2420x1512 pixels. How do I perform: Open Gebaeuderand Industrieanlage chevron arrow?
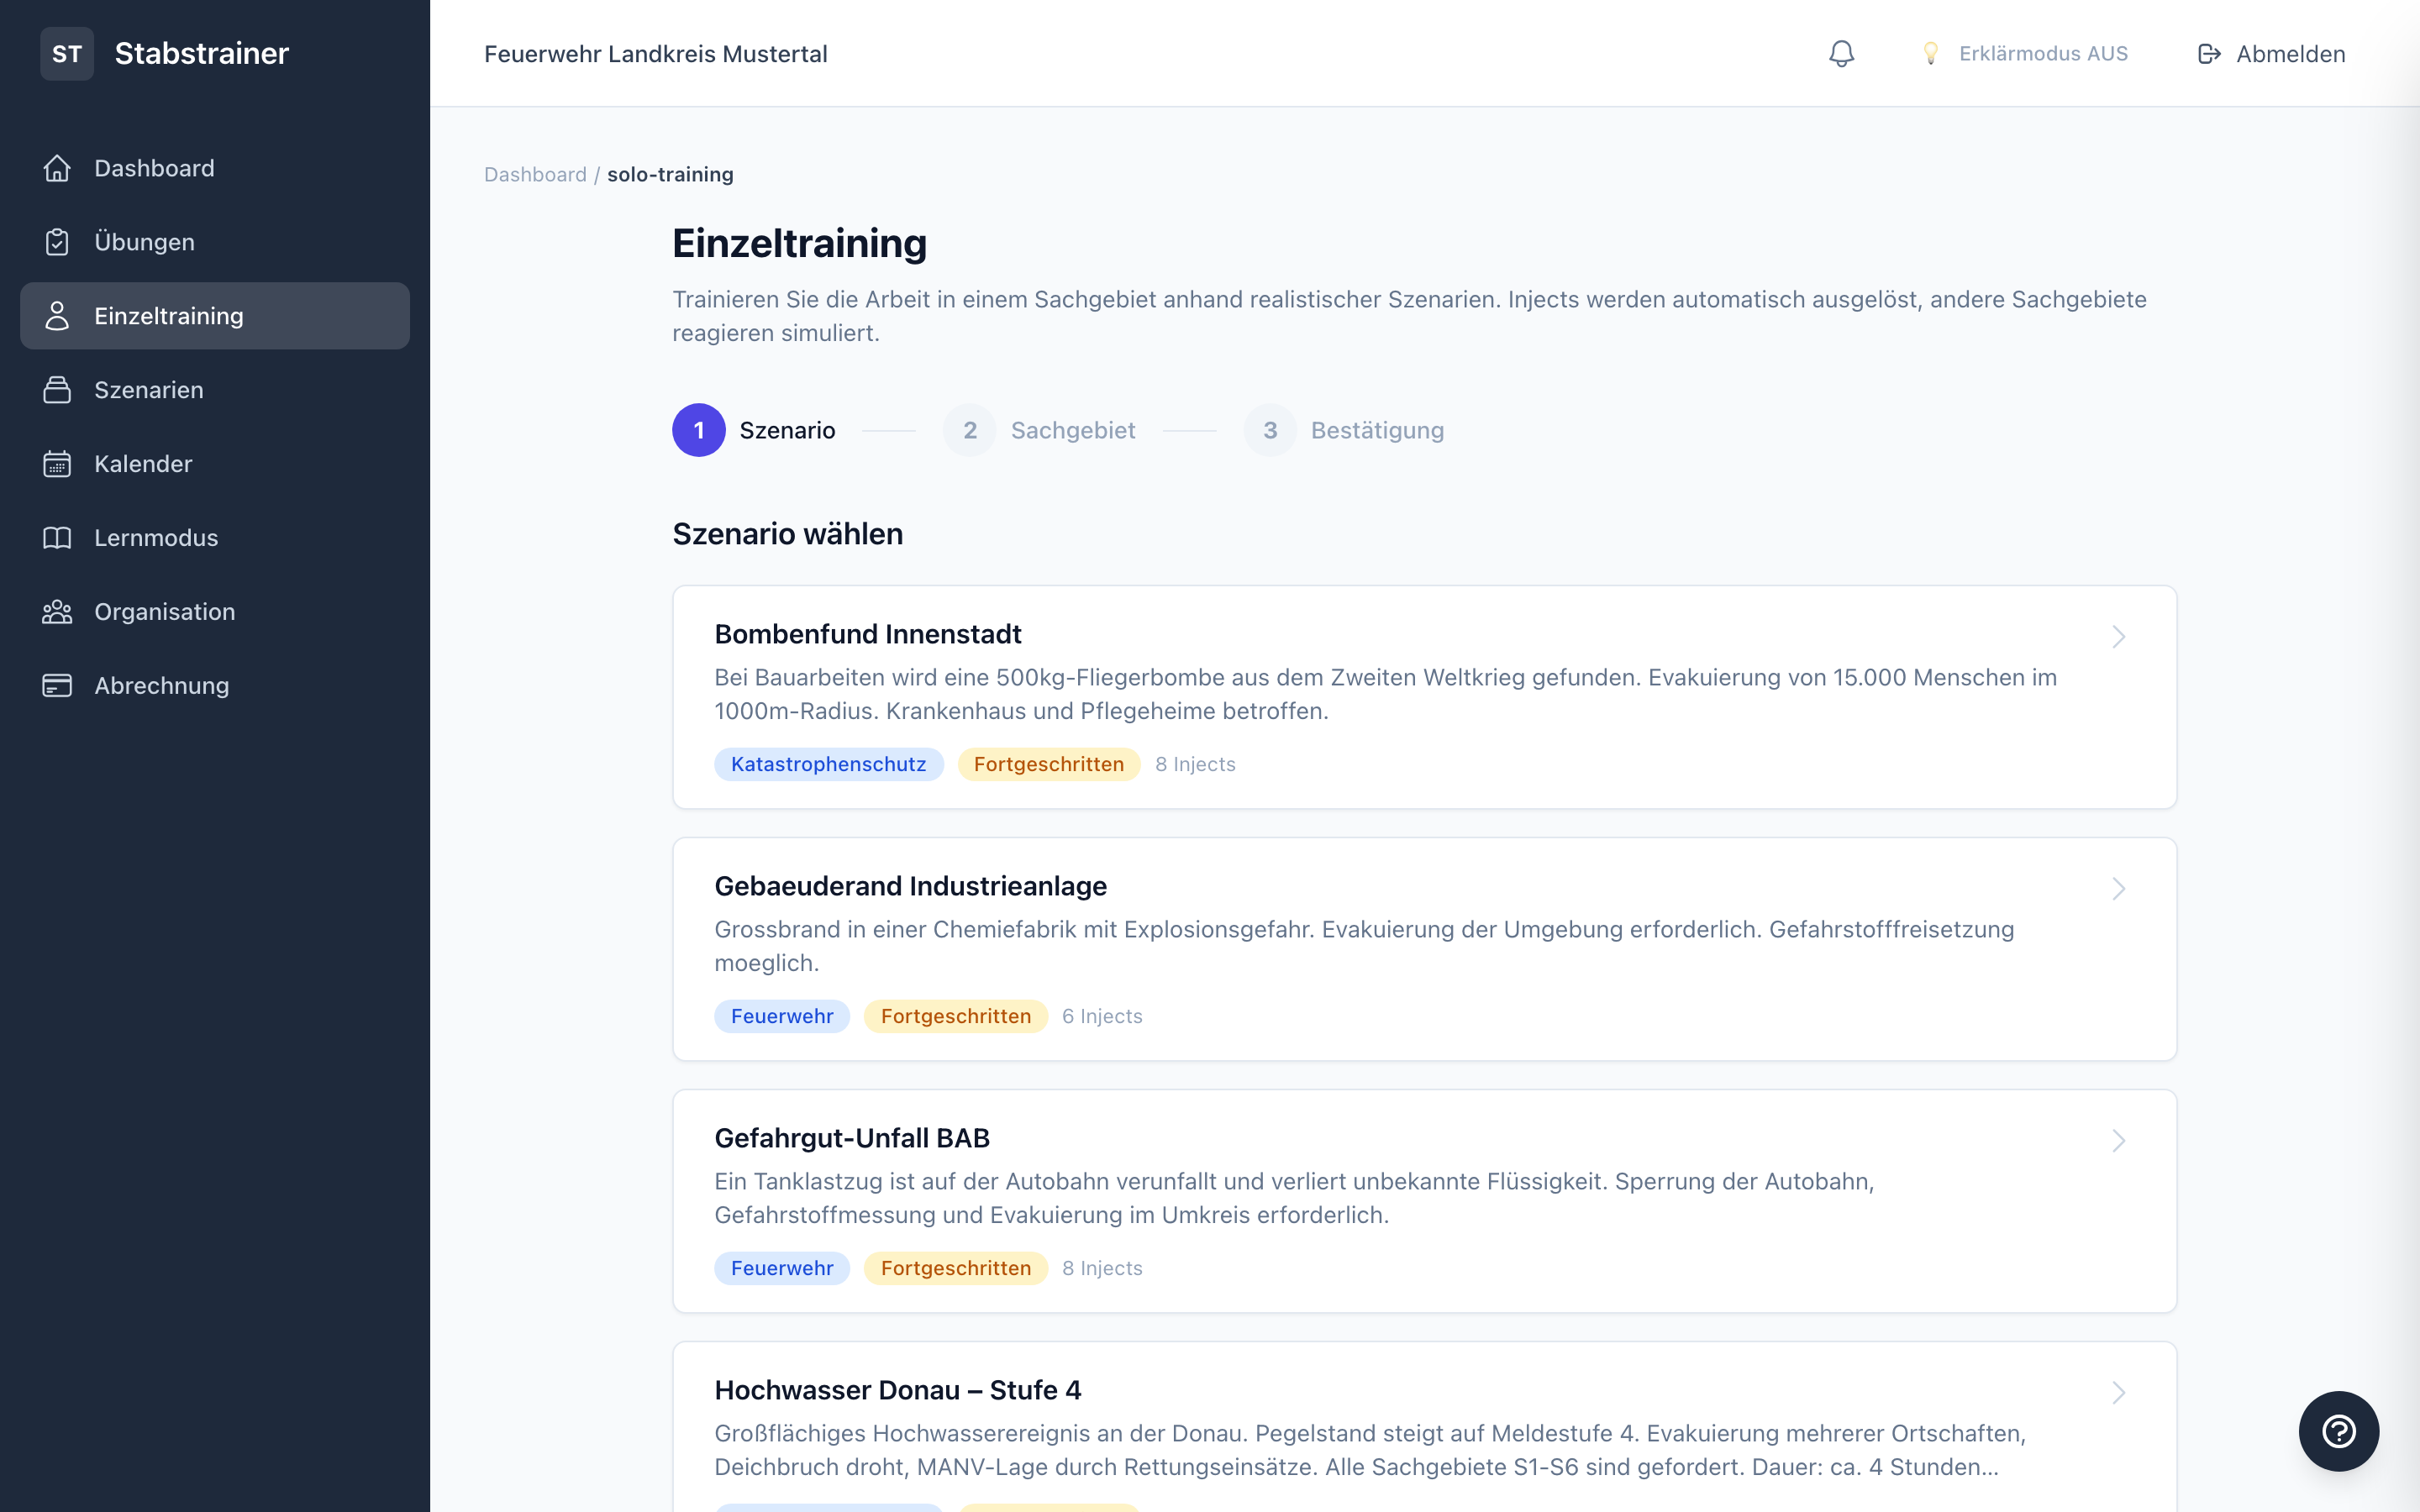pyautogui.click(x=2118, y=889)
